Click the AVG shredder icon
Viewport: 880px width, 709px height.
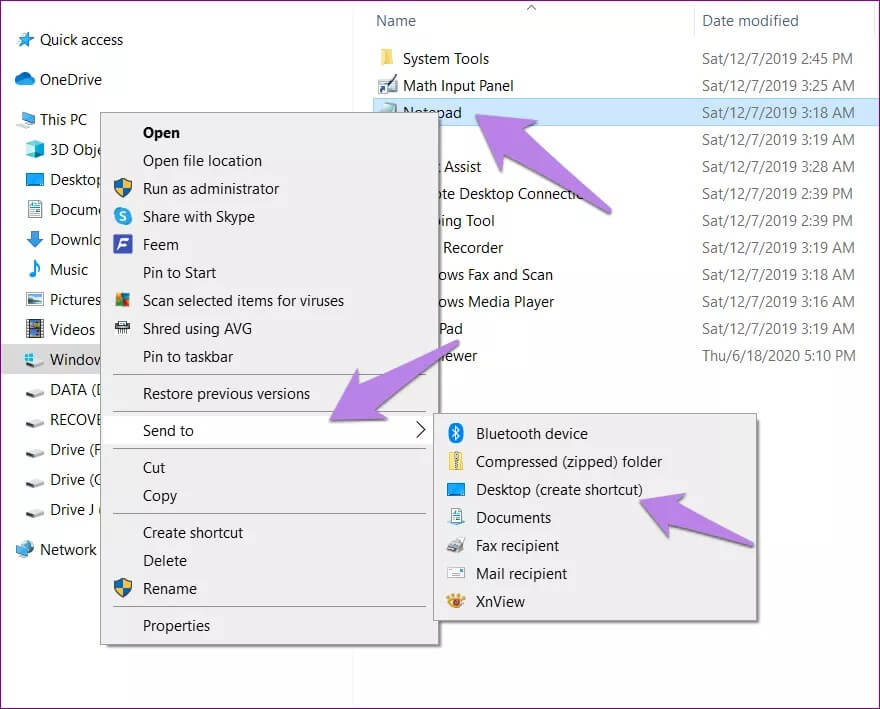pos(122,328)
